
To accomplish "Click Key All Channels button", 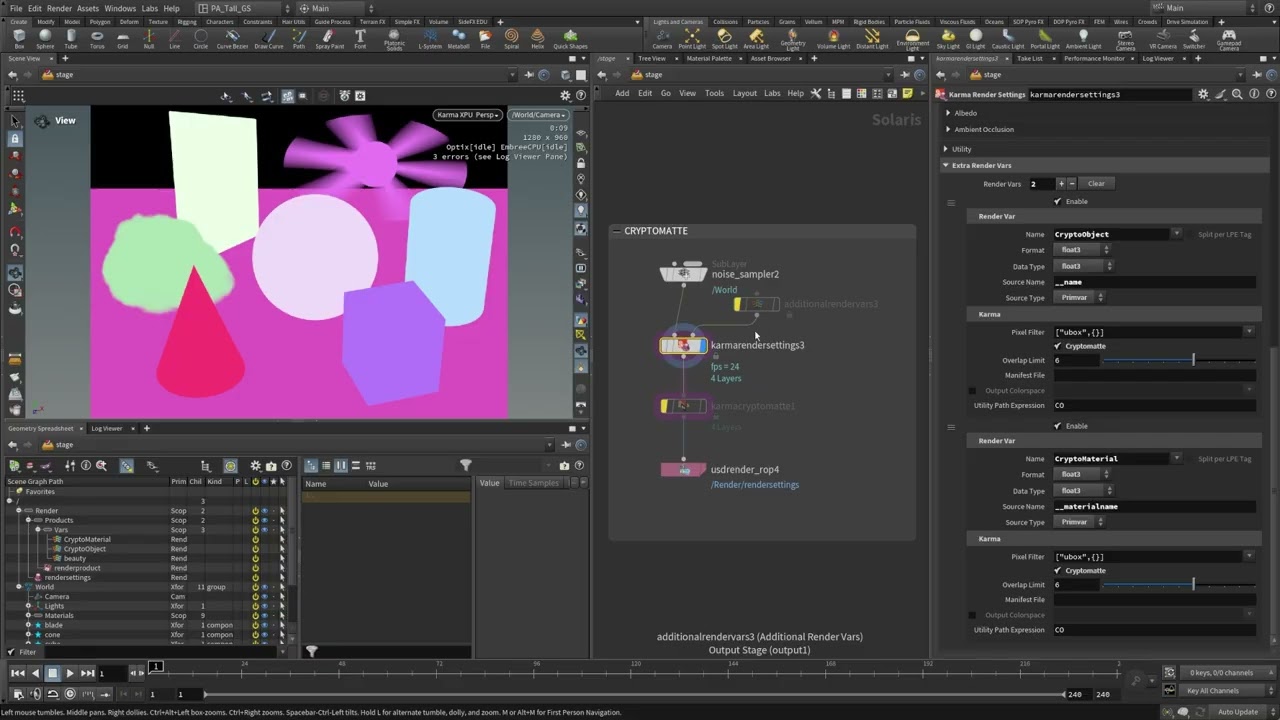I will 1212,691.
